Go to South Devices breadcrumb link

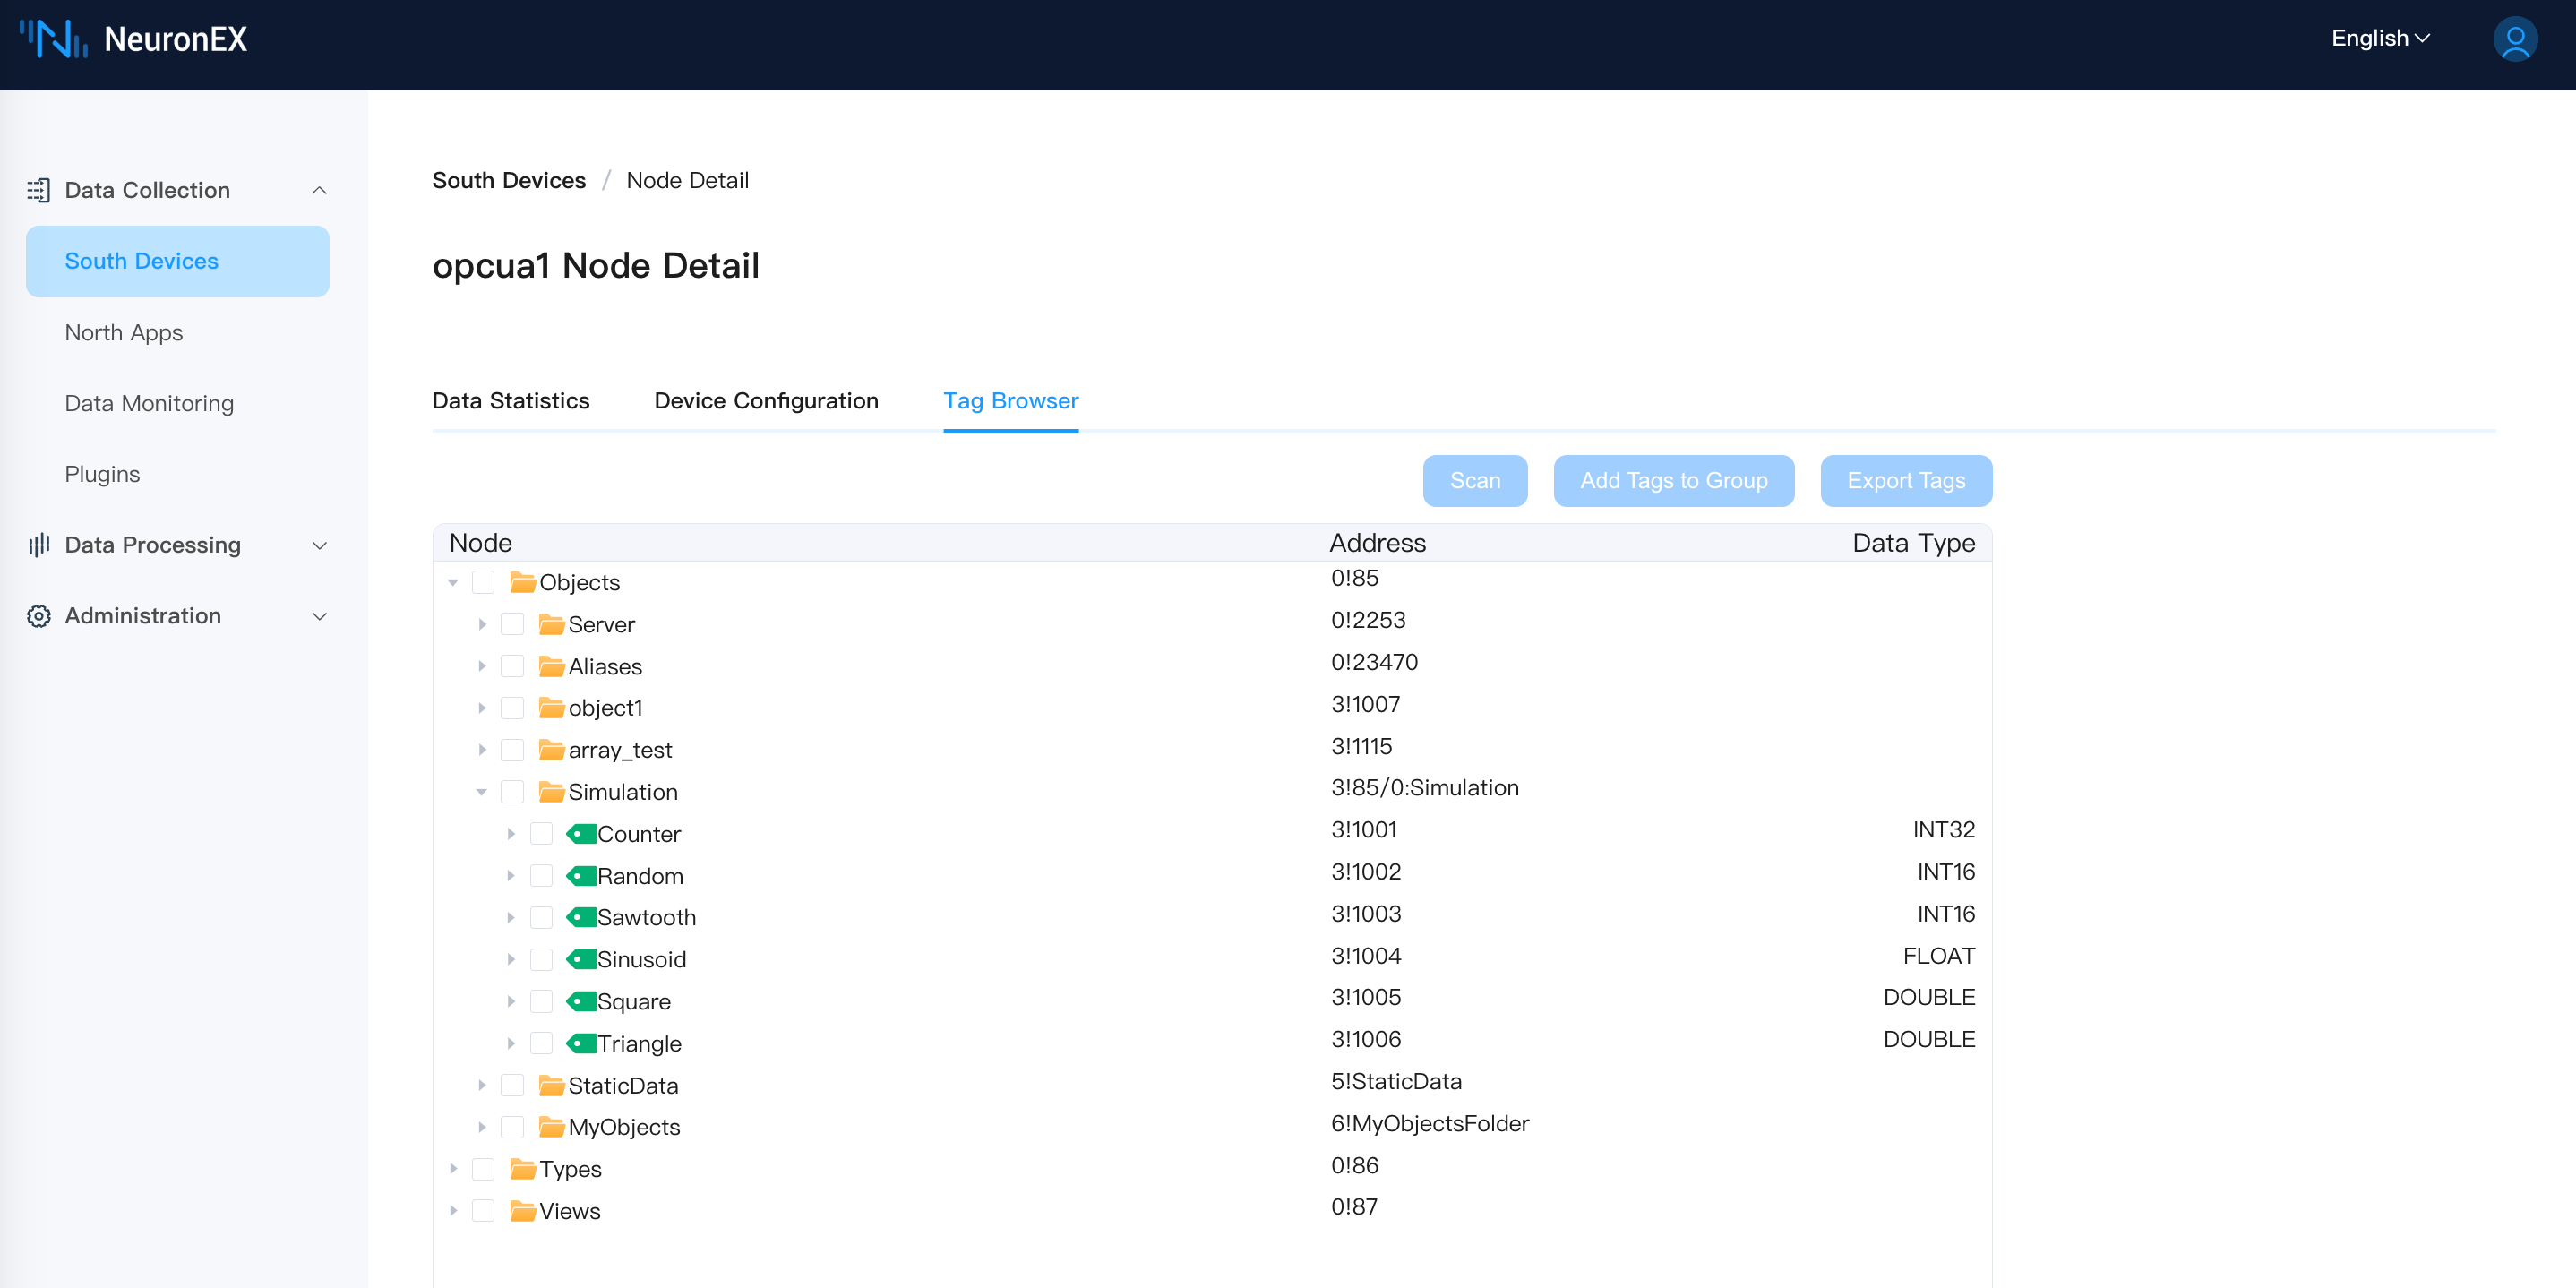pyautogui.click(x=508, y=180)
